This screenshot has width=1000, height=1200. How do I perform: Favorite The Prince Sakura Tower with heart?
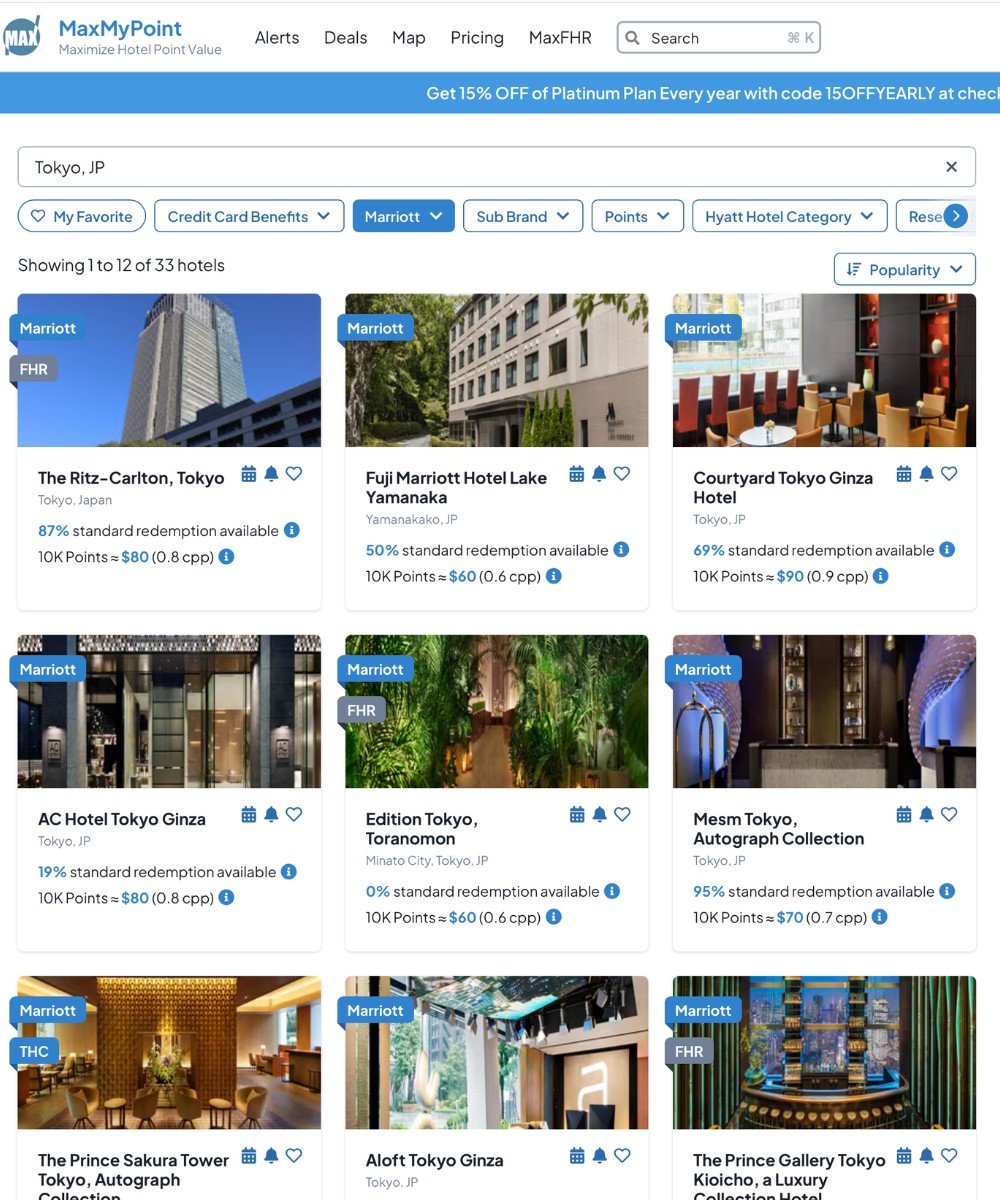click(x=294, y=1156)
